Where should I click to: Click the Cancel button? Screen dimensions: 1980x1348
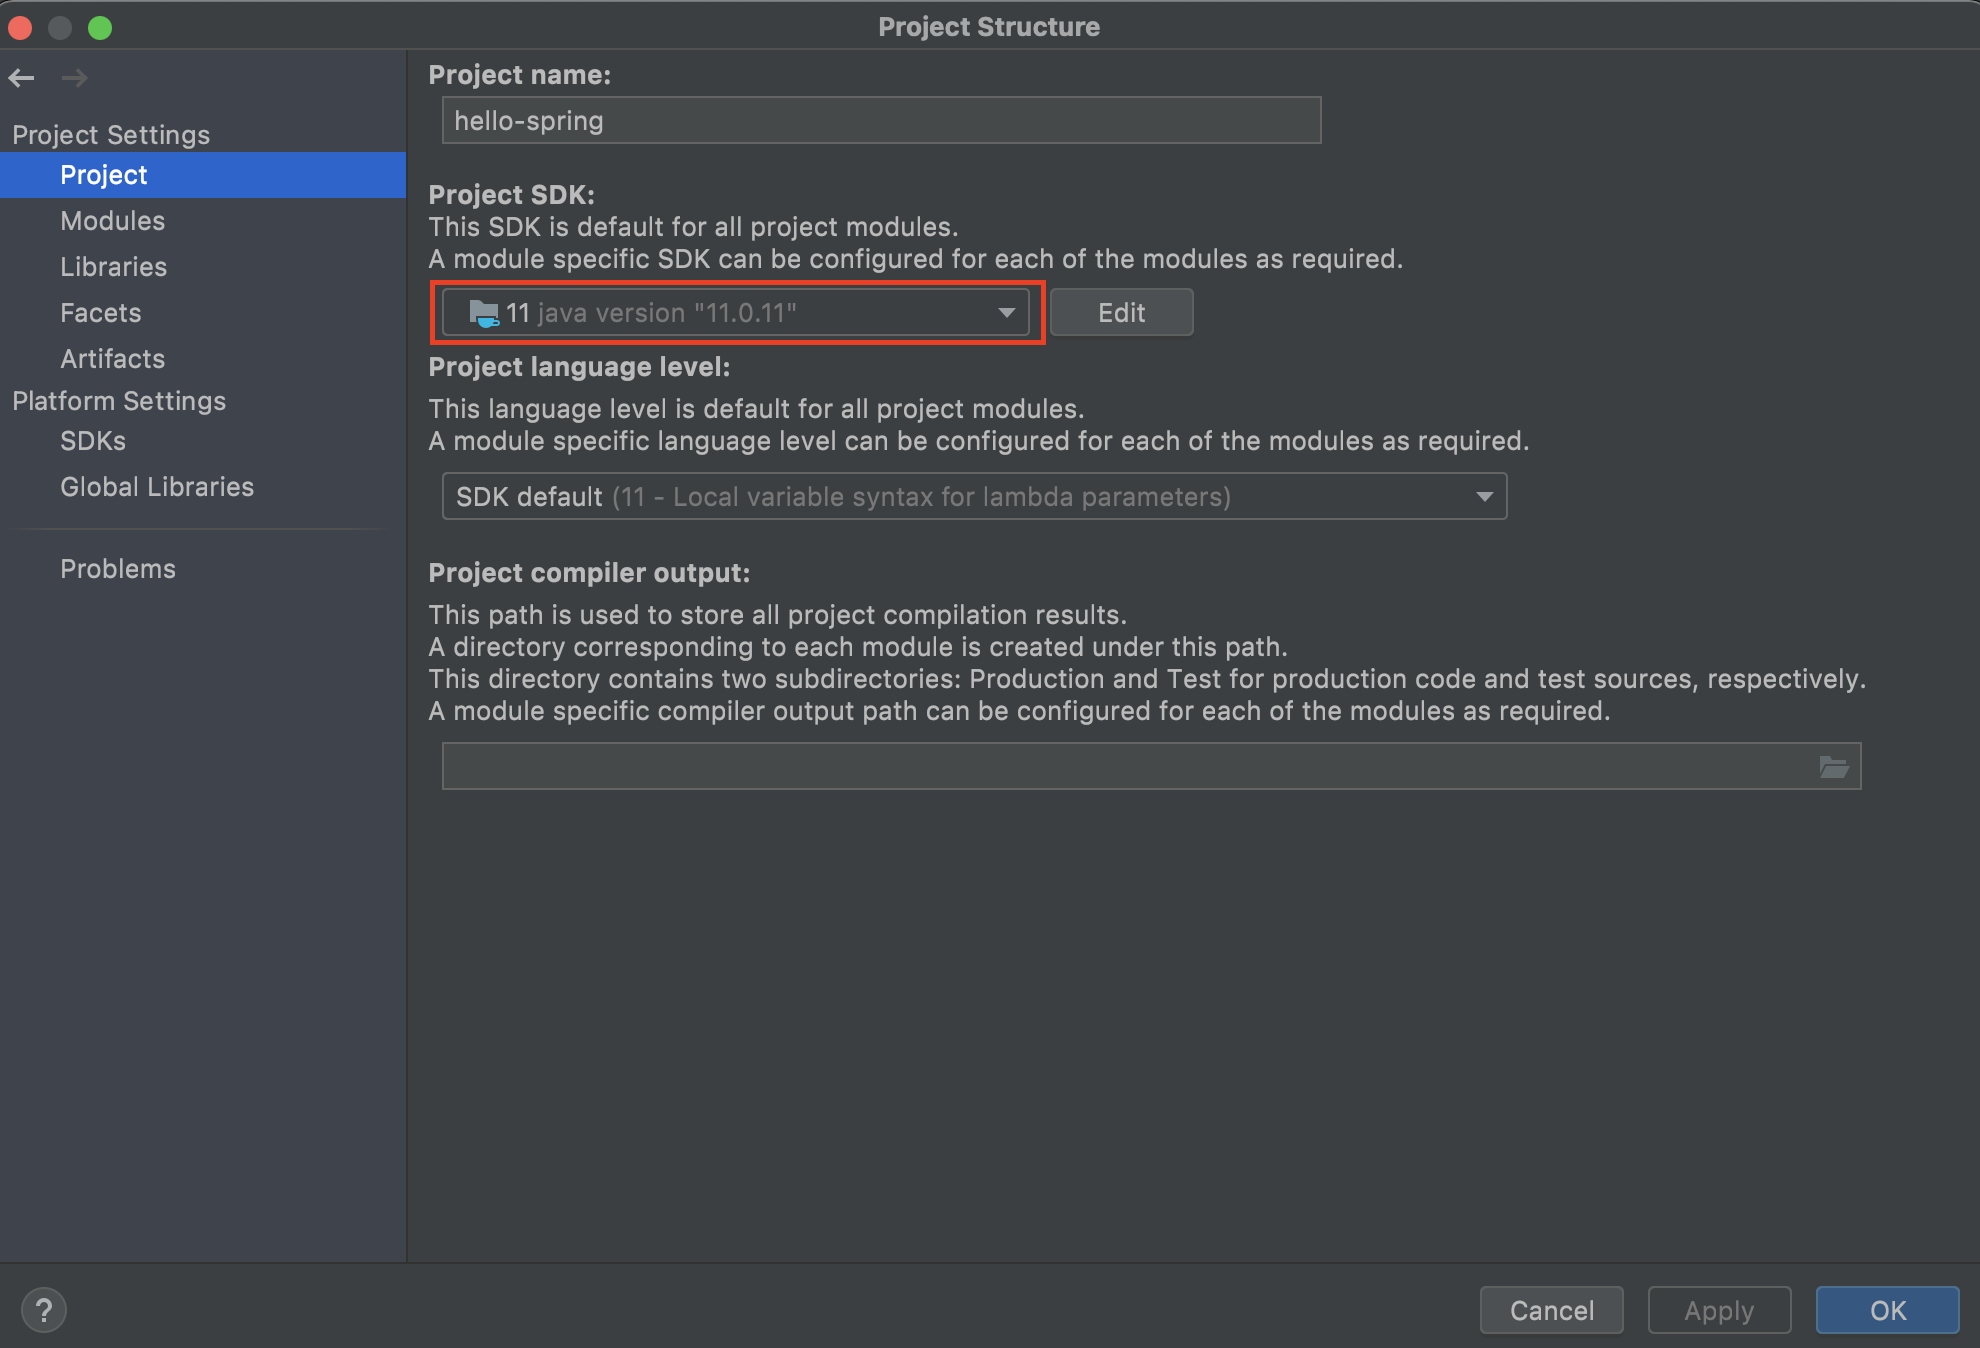pyautogui.click(x=1551, y=1310)
